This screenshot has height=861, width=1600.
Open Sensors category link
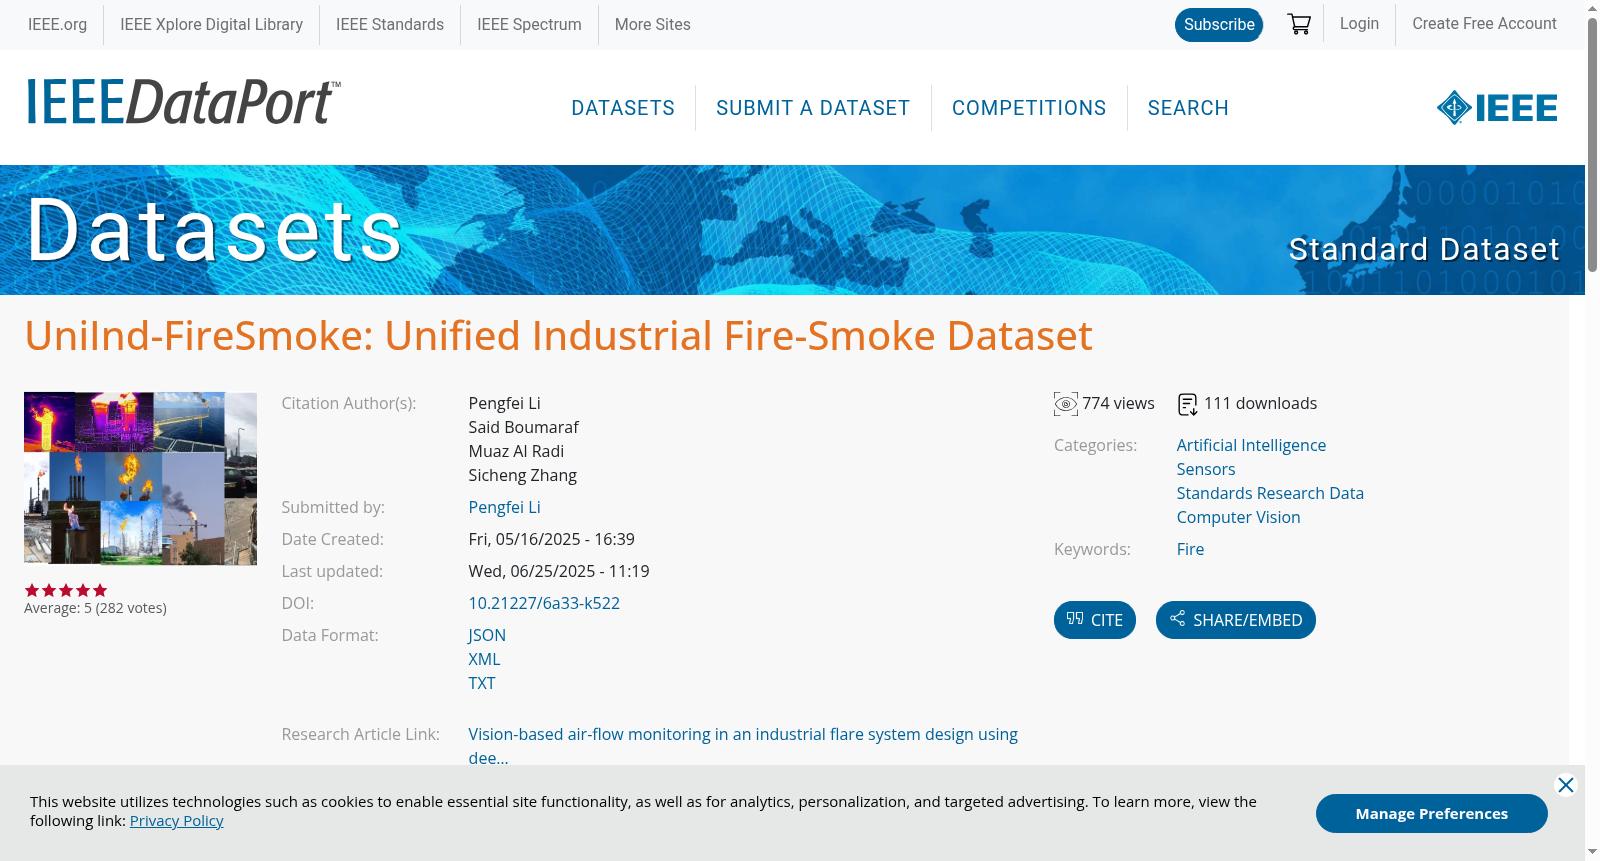coord(1206,469)
